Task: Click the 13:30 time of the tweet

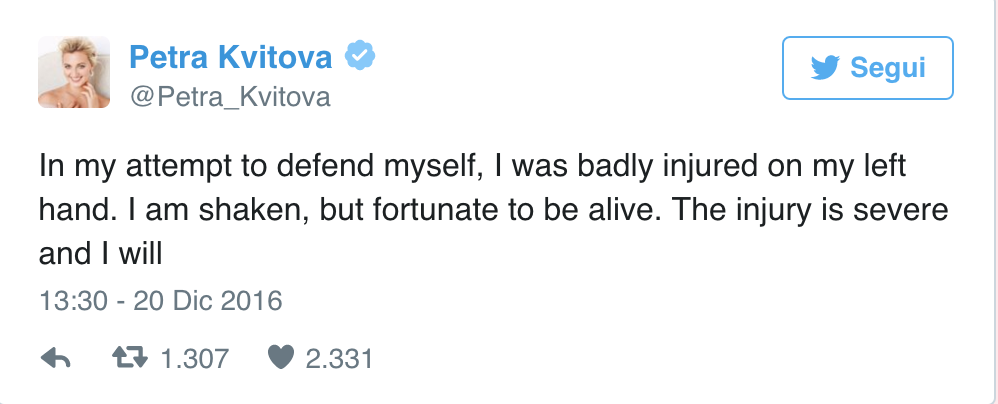Action: 68,300
